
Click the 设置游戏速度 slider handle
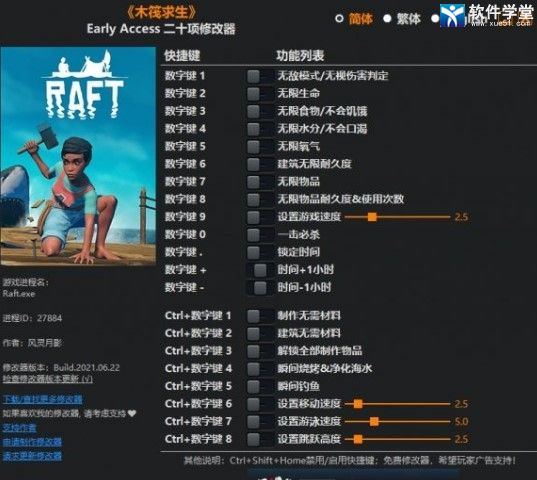point(372,217)
